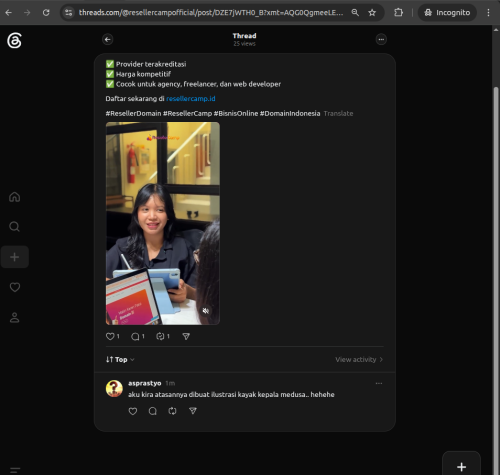The image size is (500, 475).
Task: Click the #ResellerDomain hashtag
Action: [133, 113]
